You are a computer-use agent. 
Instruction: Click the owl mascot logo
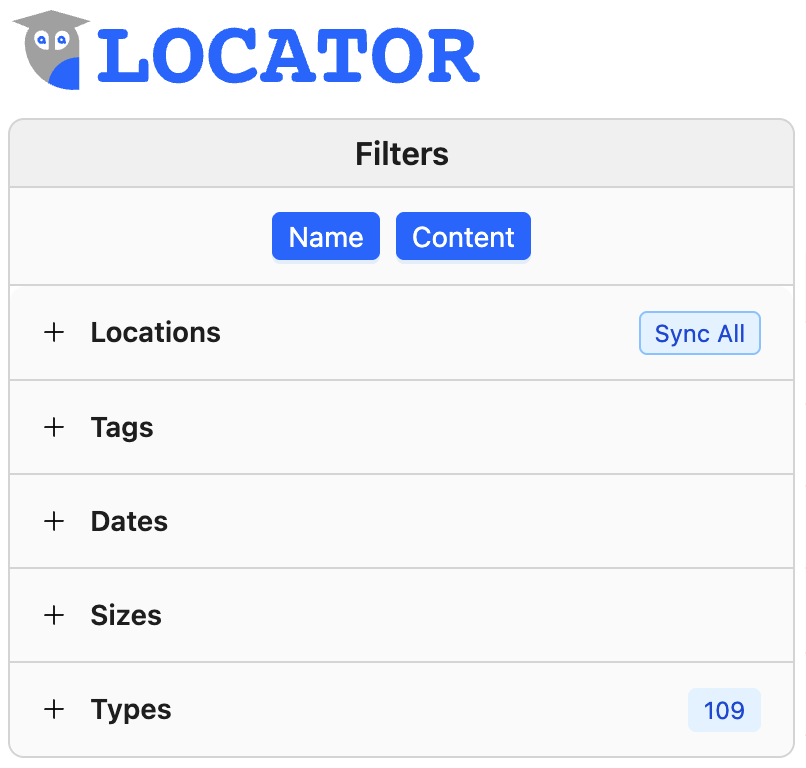coord(48,48)
